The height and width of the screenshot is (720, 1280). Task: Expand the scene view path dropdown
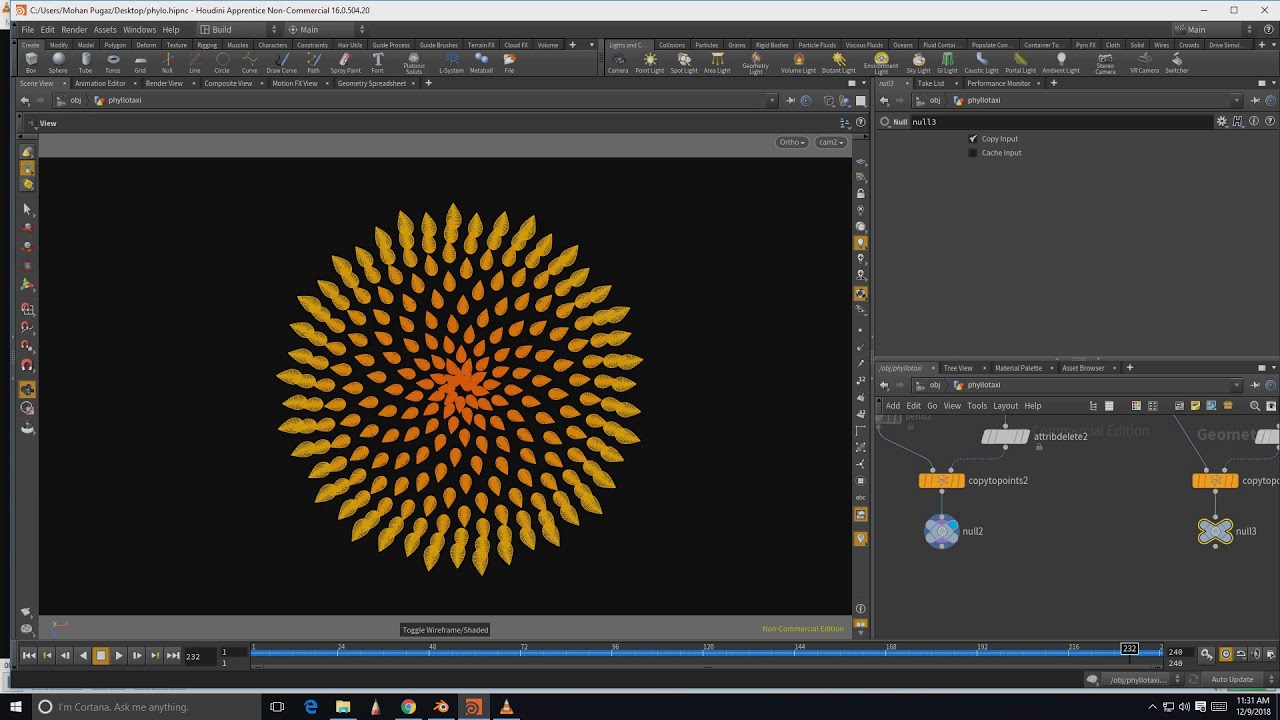pos(772,100)
